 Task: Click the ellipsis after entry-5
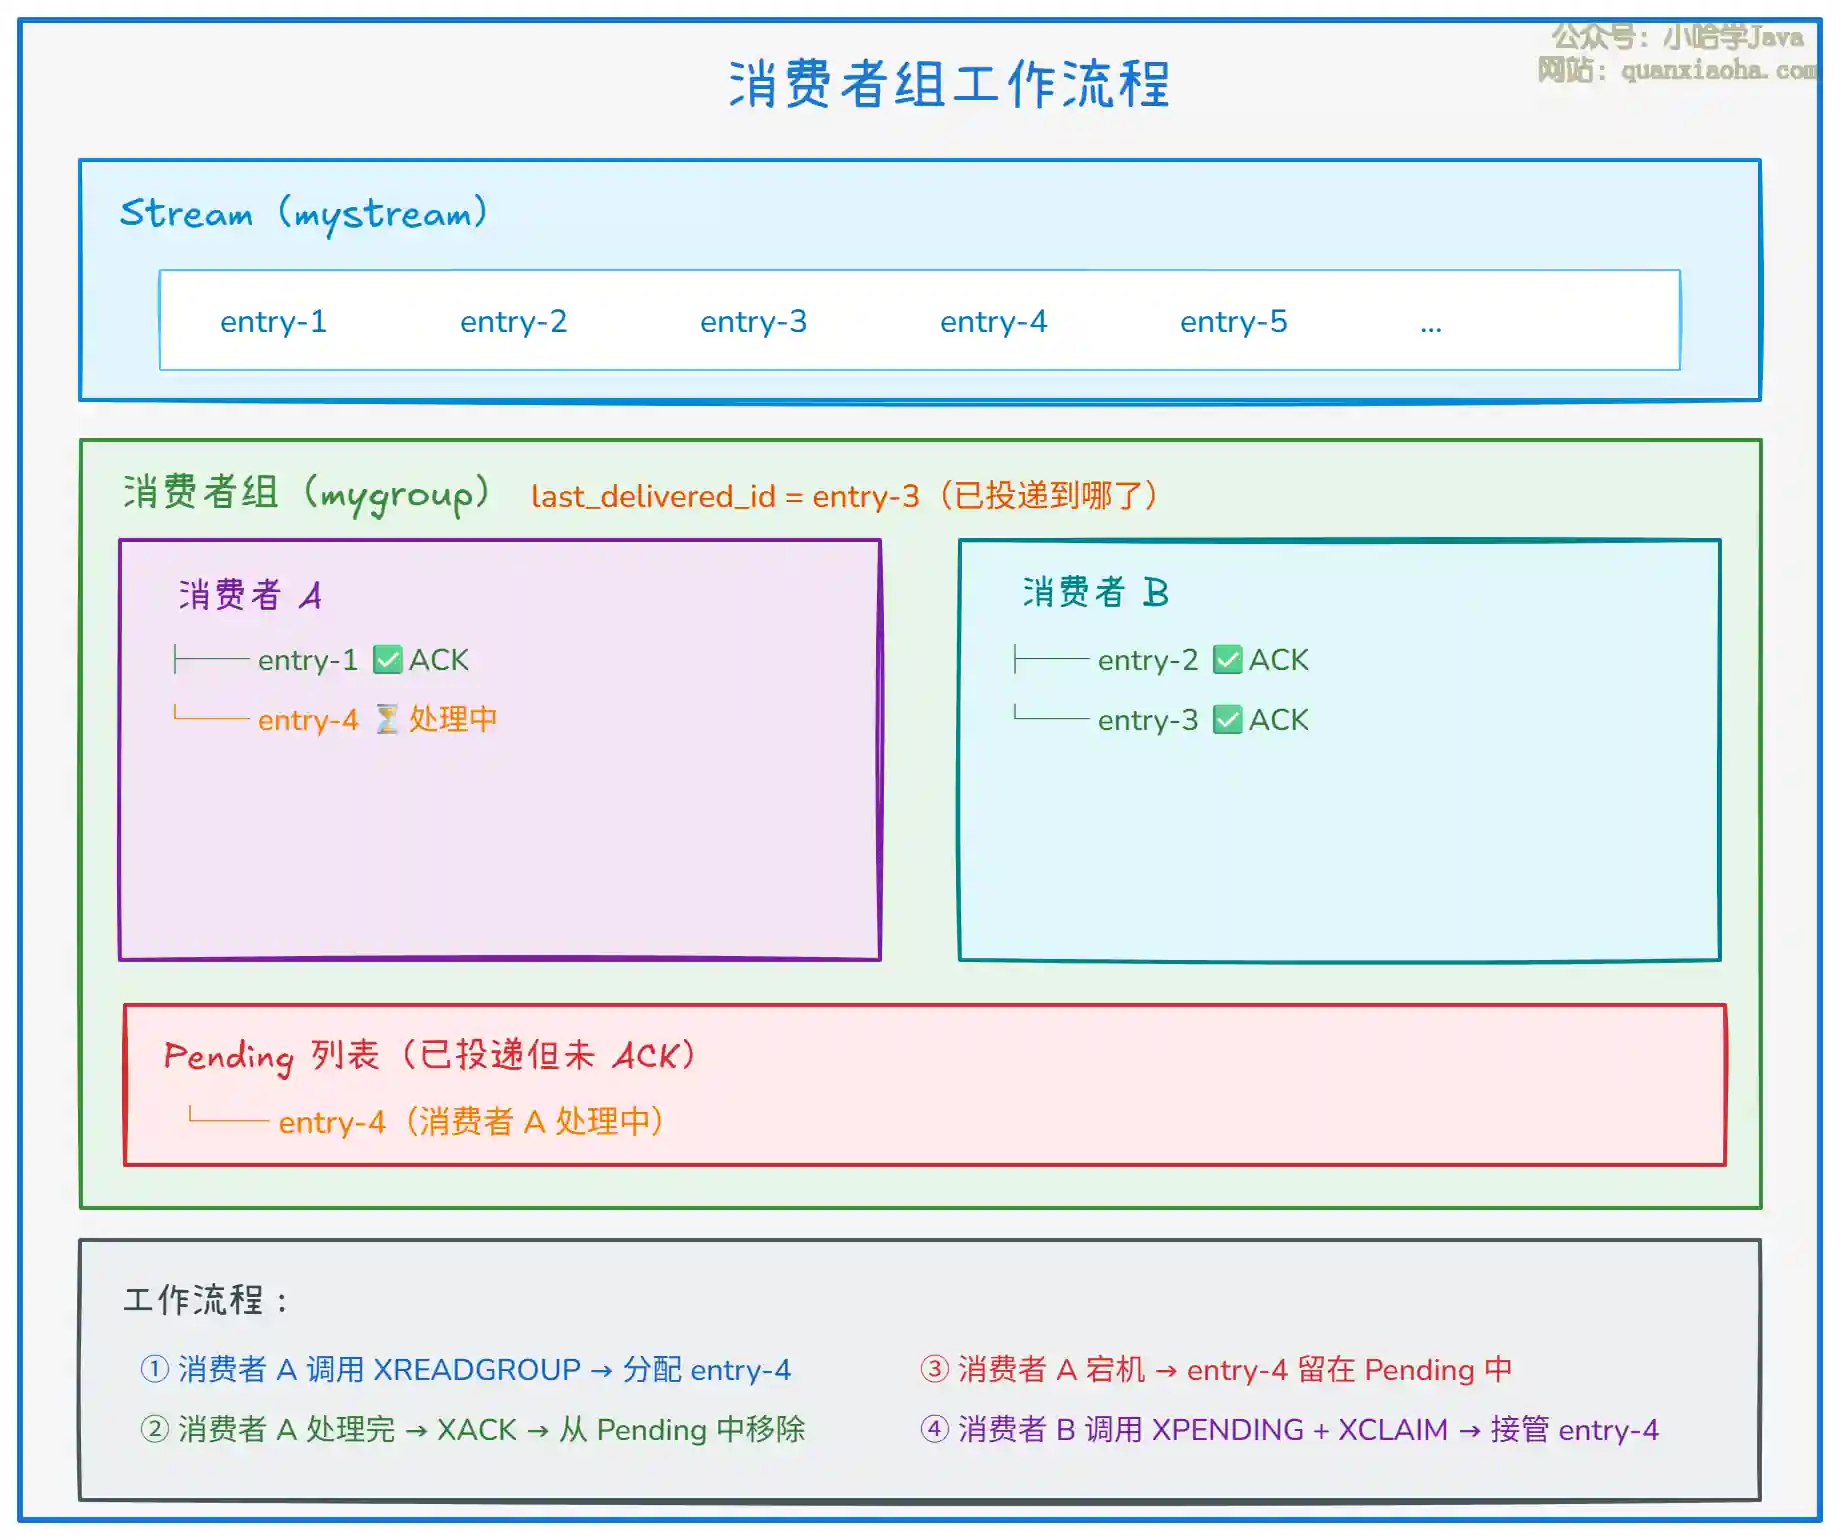pyautogui.click(x=1430, y=326)
